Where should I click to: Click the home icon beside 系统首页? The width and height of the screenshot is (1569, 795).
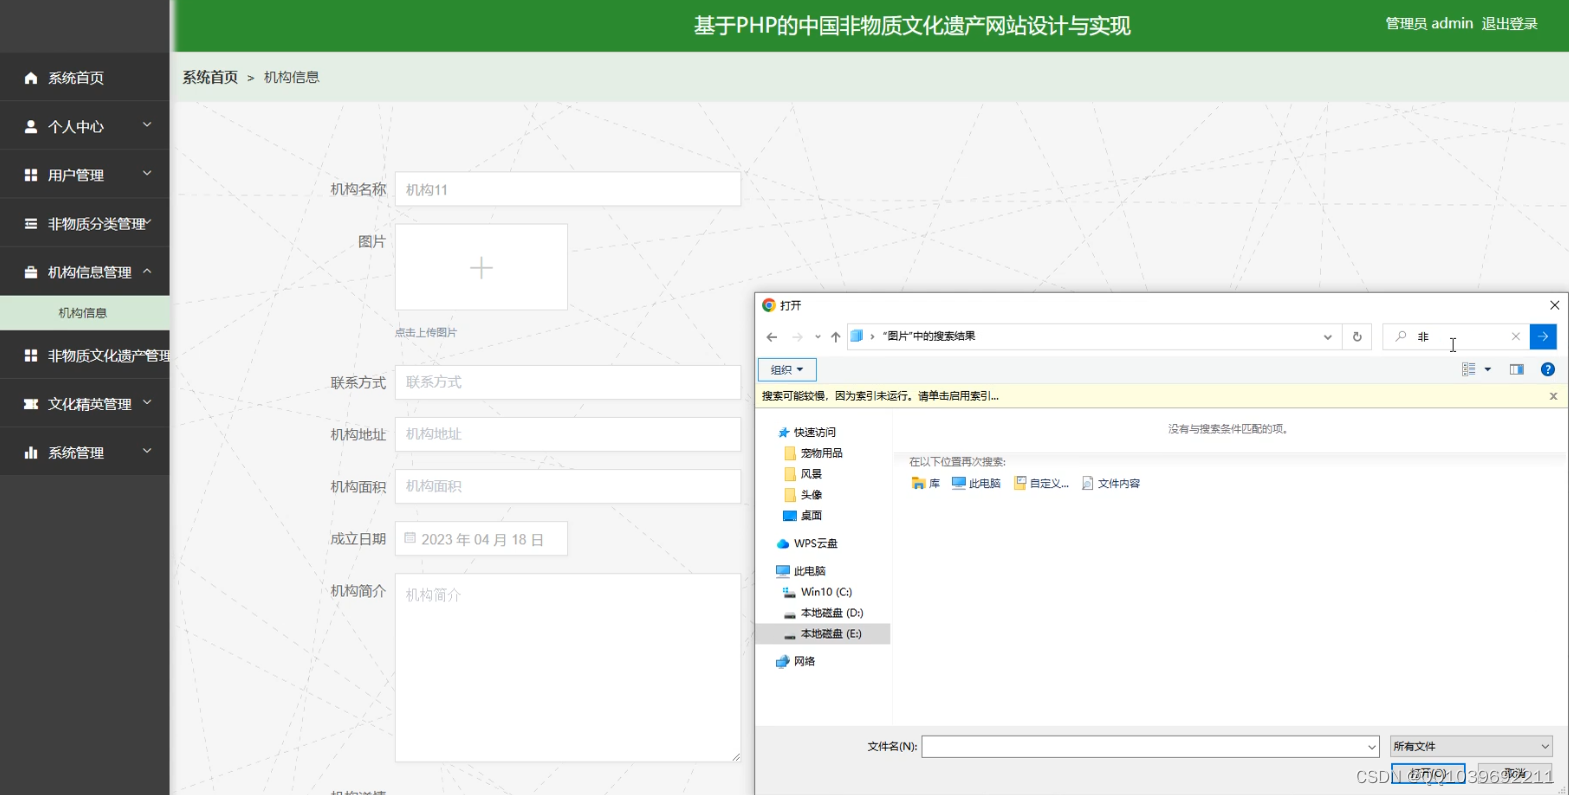pos(31,78)
